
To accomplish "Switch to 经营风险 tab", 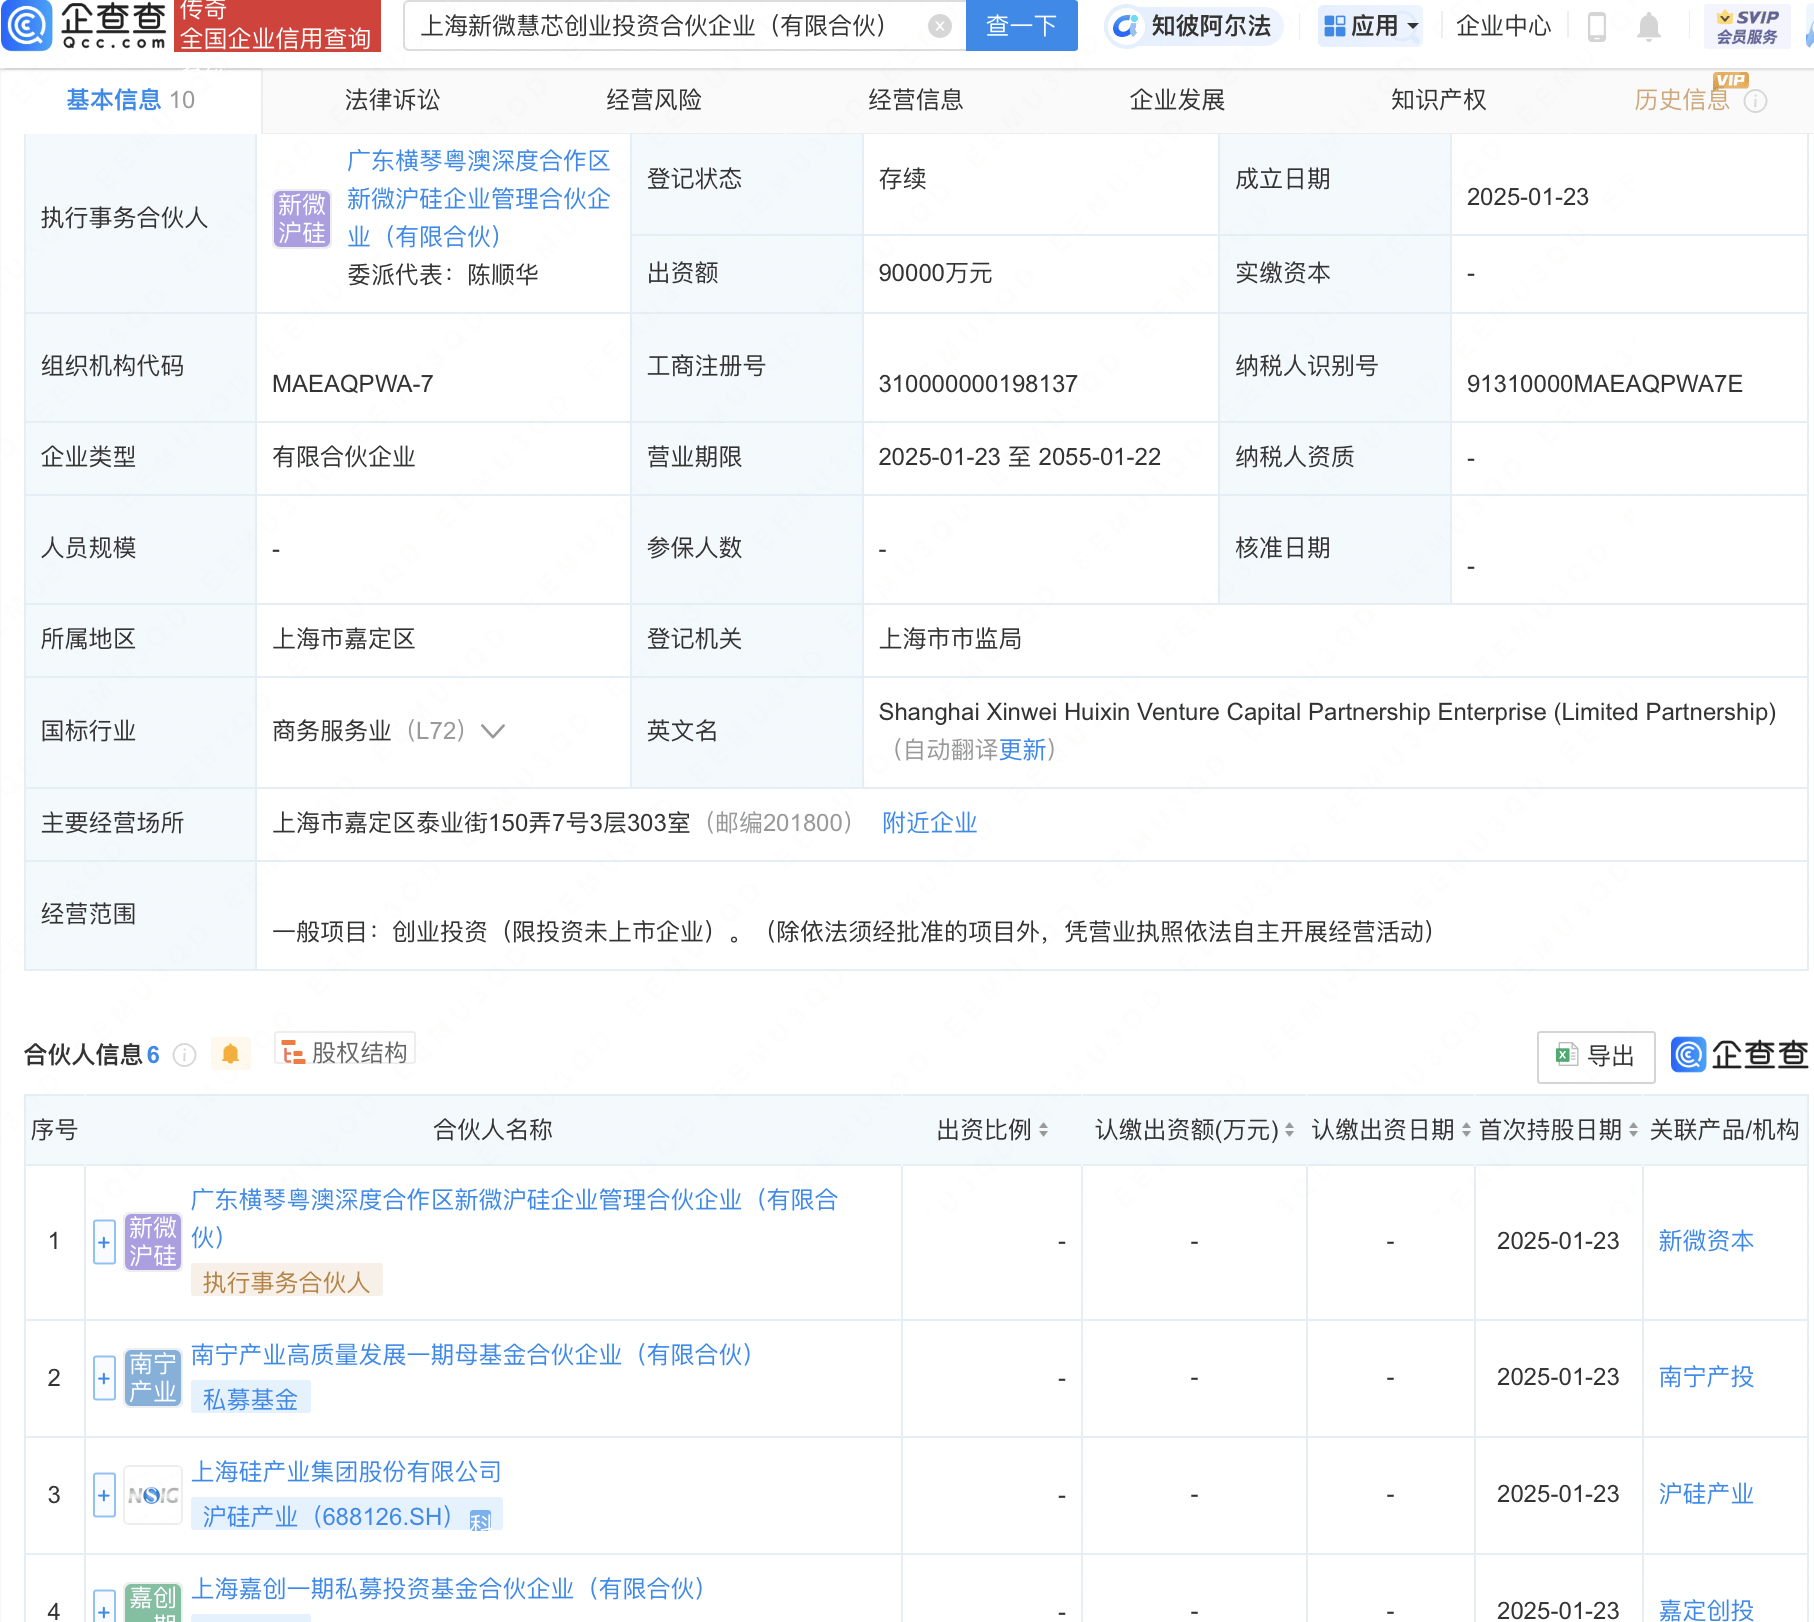I will point(654,100).
